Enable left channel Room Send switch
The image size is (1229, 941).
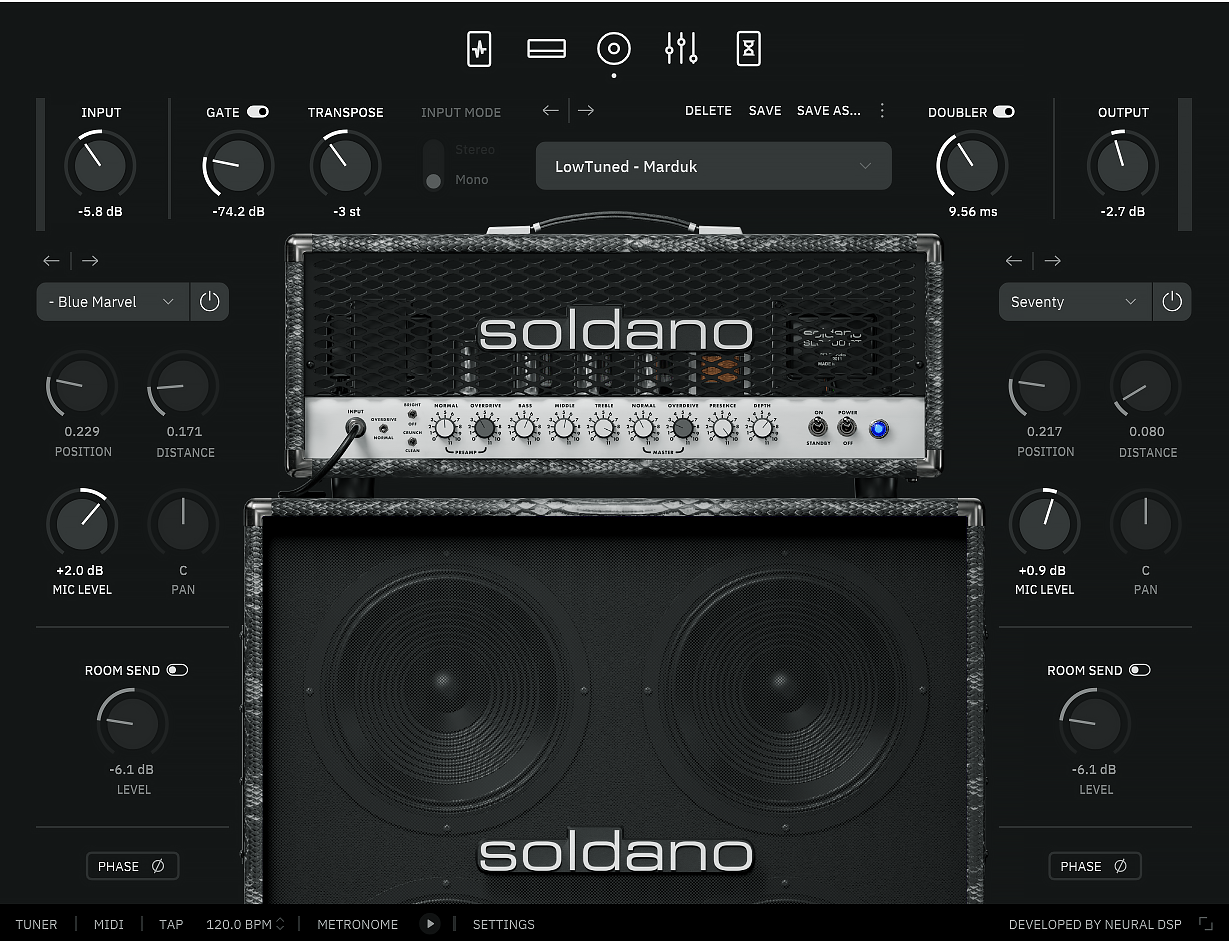(x=177, y=670)
